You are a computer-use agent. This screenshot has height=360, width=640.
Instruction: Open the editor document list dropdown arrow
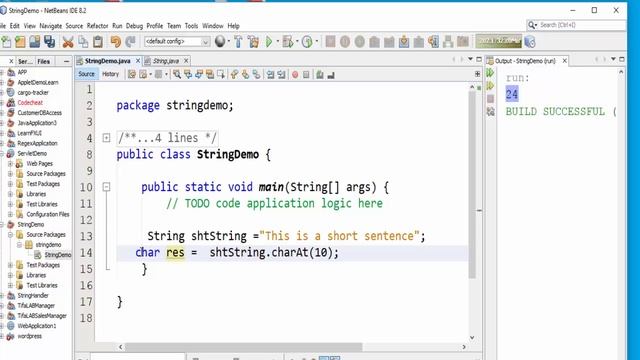tap(470, 60)
